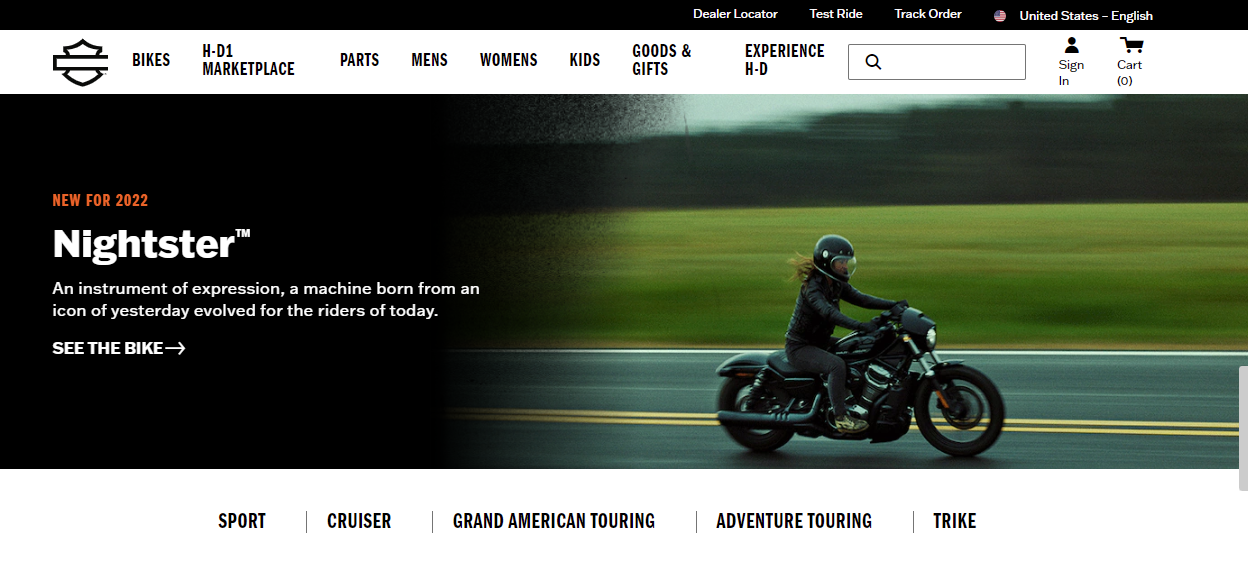Image resolution: width=1248 pixels, height=574 pixels.
Task: Expand the Bikes navigation menu
Action: point(151,60)
